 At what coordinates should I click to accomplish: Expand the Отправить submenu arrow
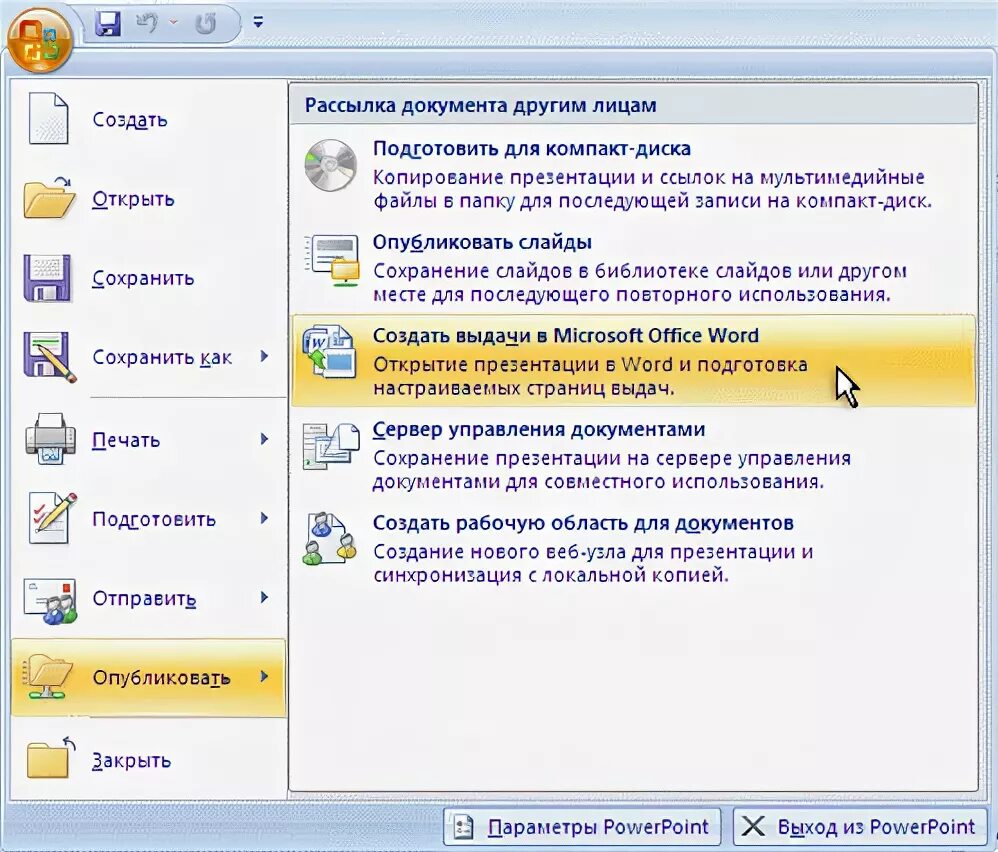264,597
